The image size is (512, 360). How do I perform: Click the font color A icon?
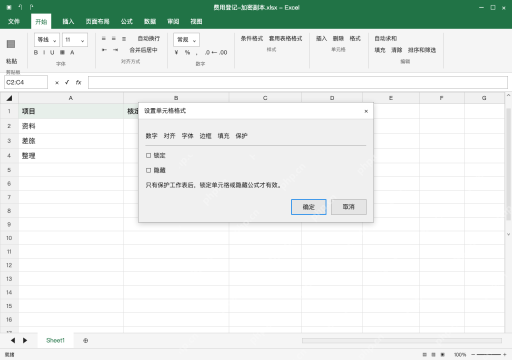tap(72, 52)
